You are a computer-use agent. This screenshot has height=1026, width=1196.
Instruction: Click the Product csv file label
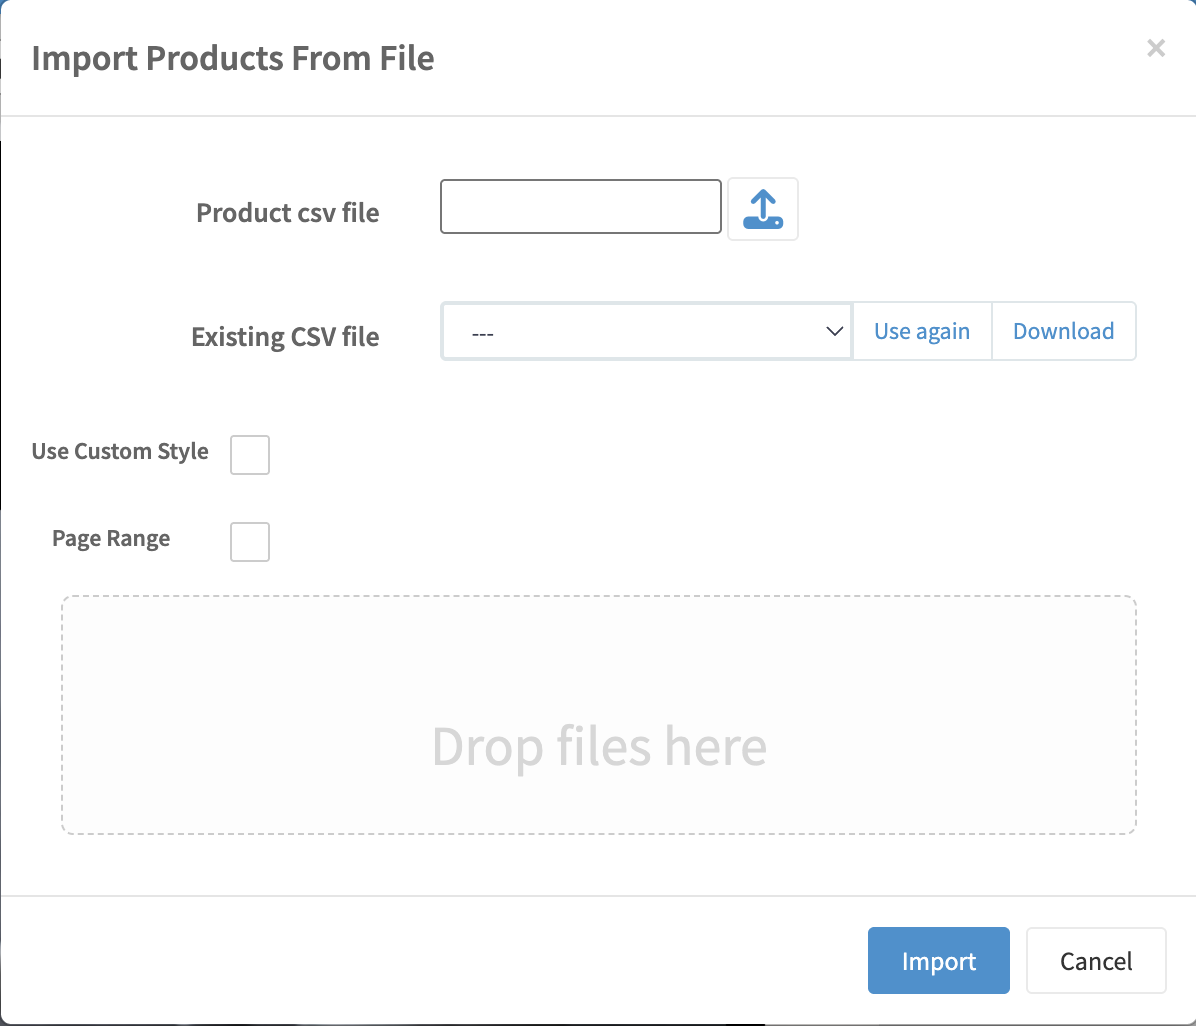[288, 213]
